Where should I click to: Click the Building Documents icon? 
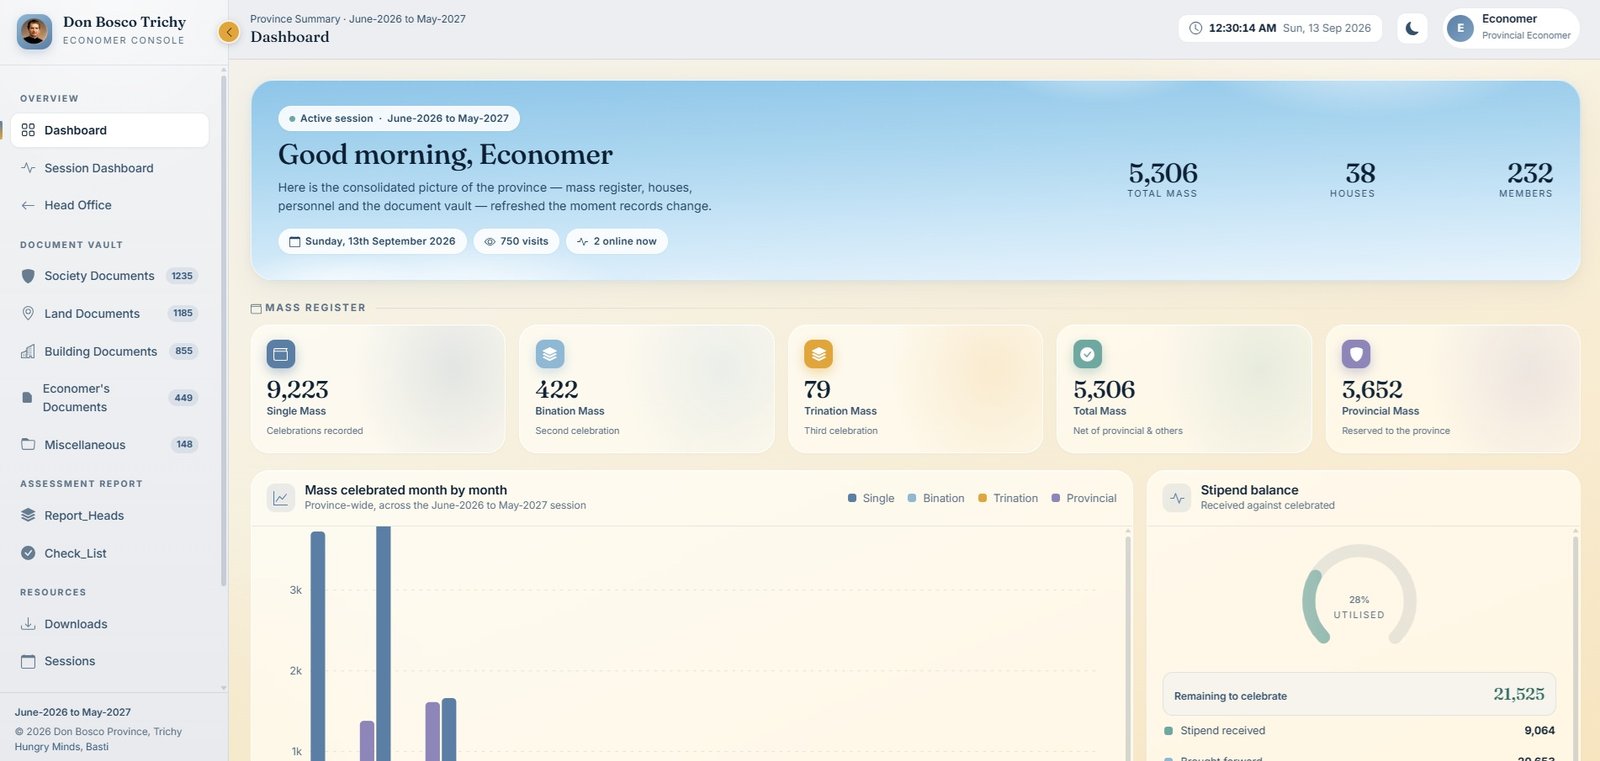[28, 351]
